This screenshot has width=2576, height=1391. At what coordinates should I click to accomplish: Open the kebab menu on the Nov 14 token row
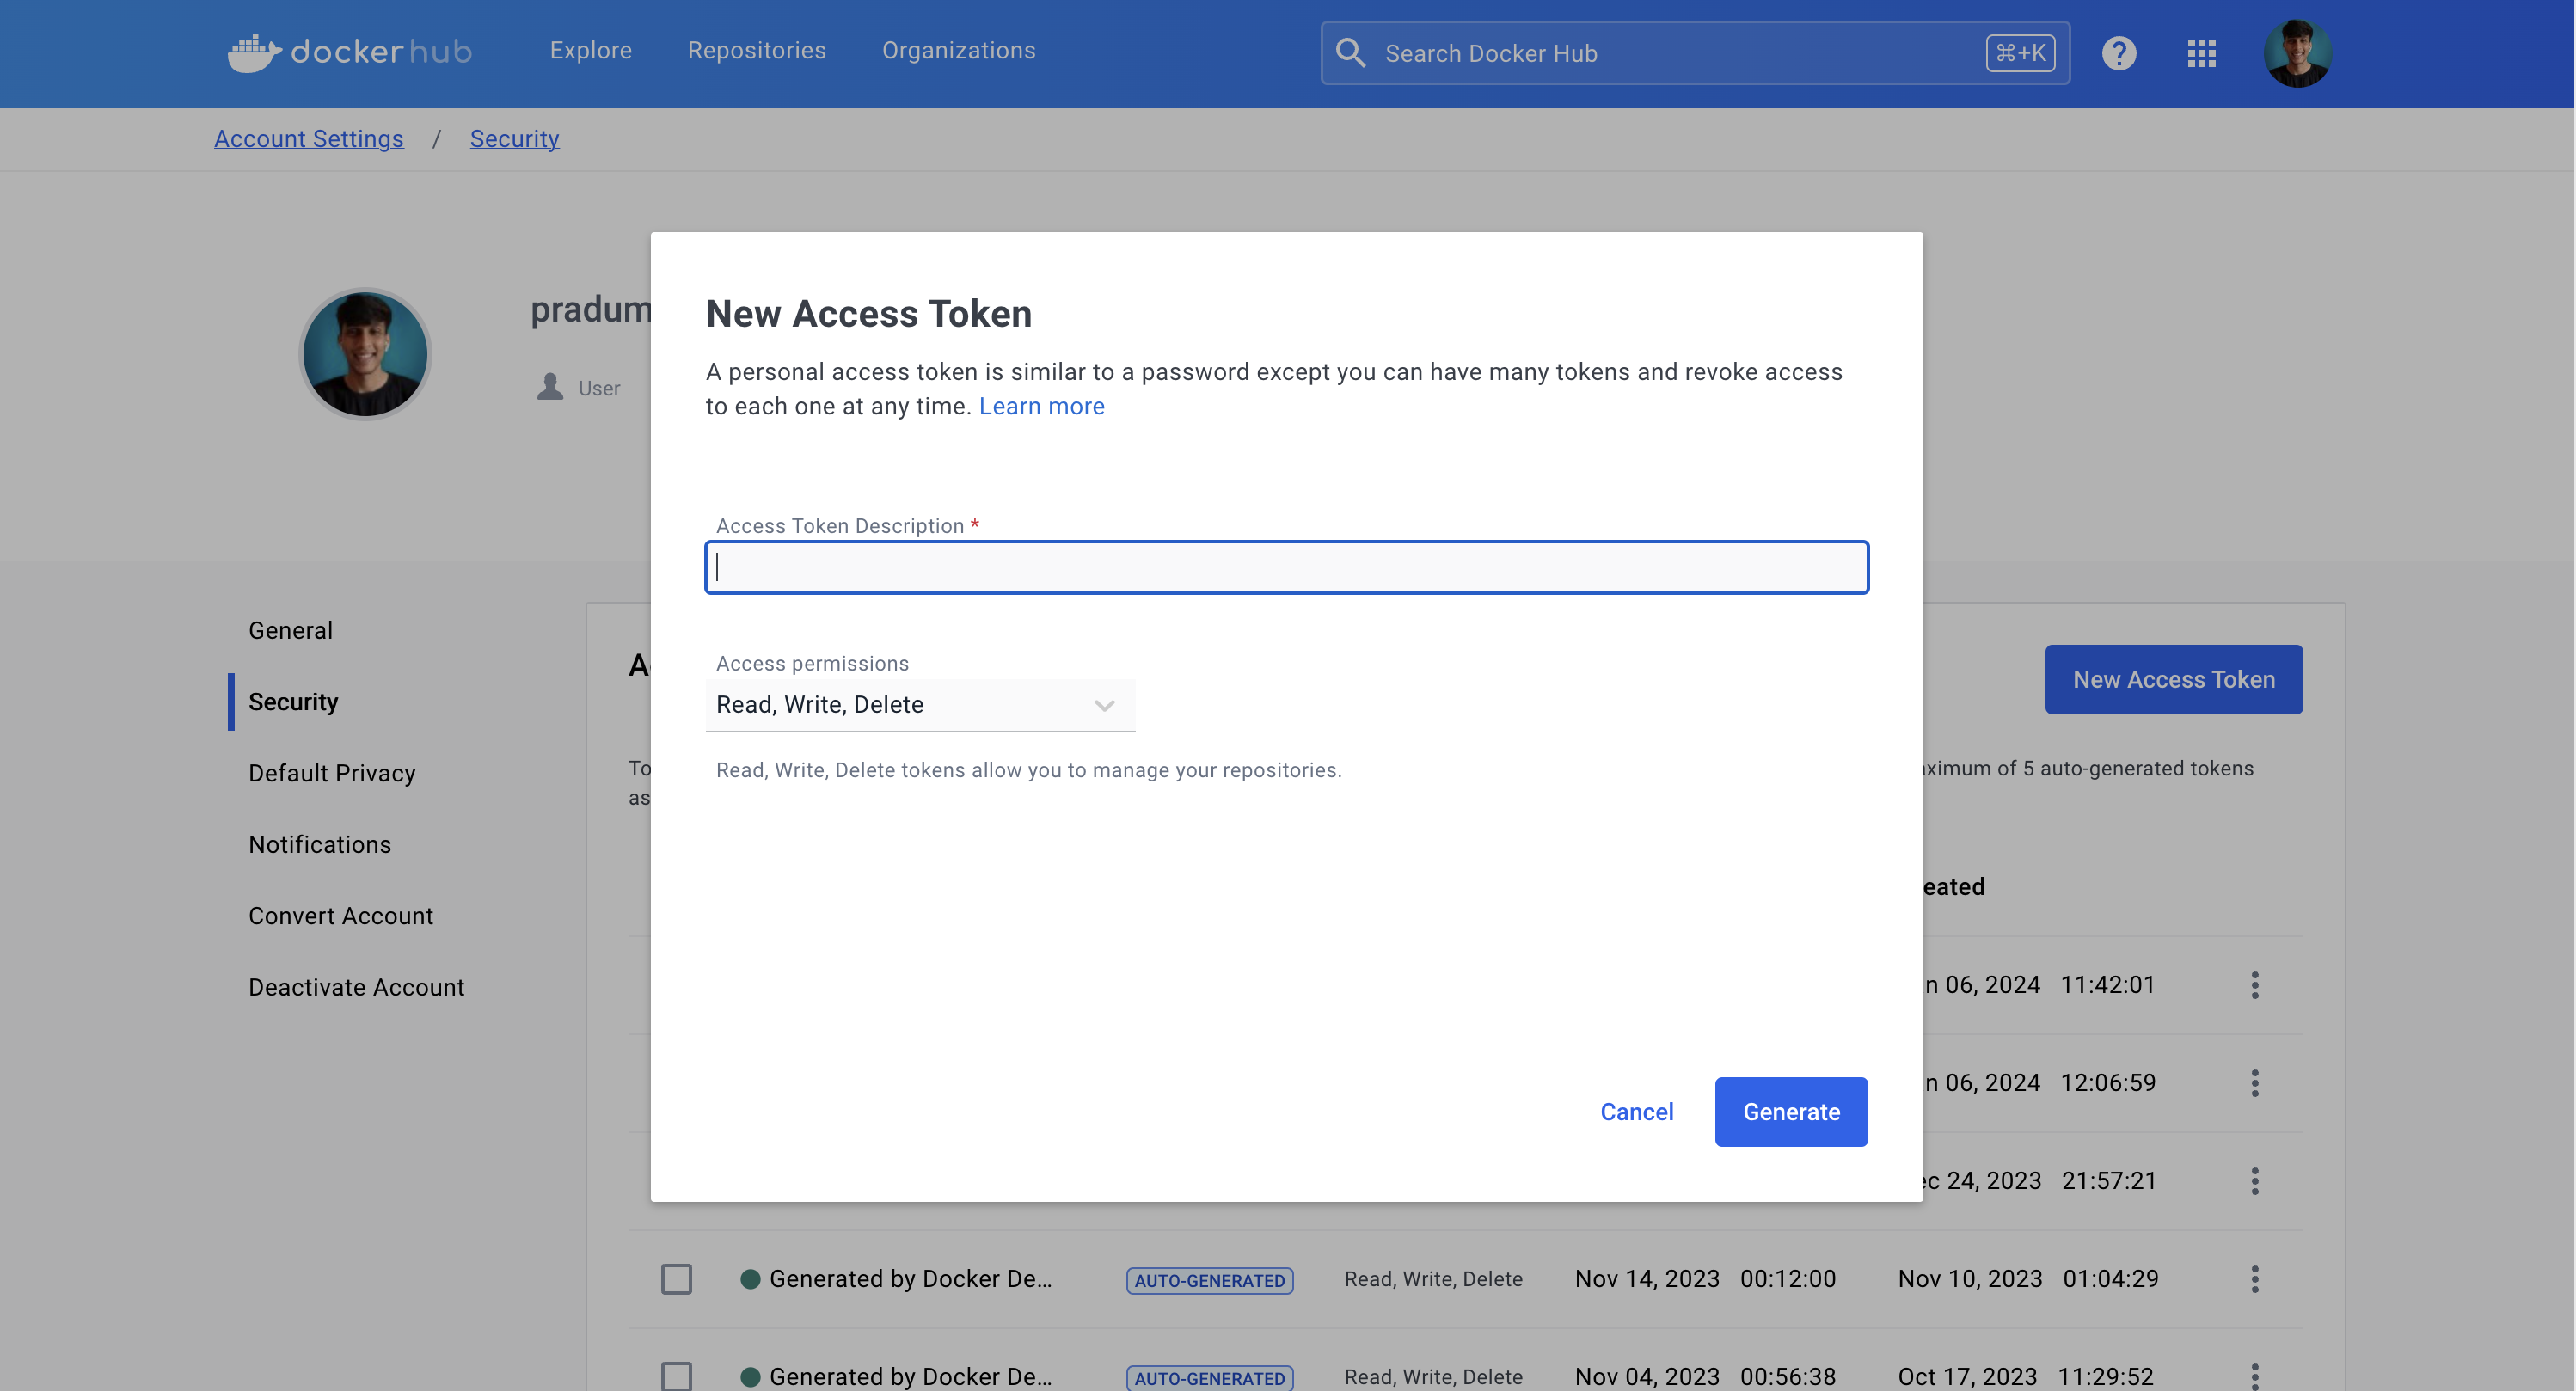[2255, 1278]
